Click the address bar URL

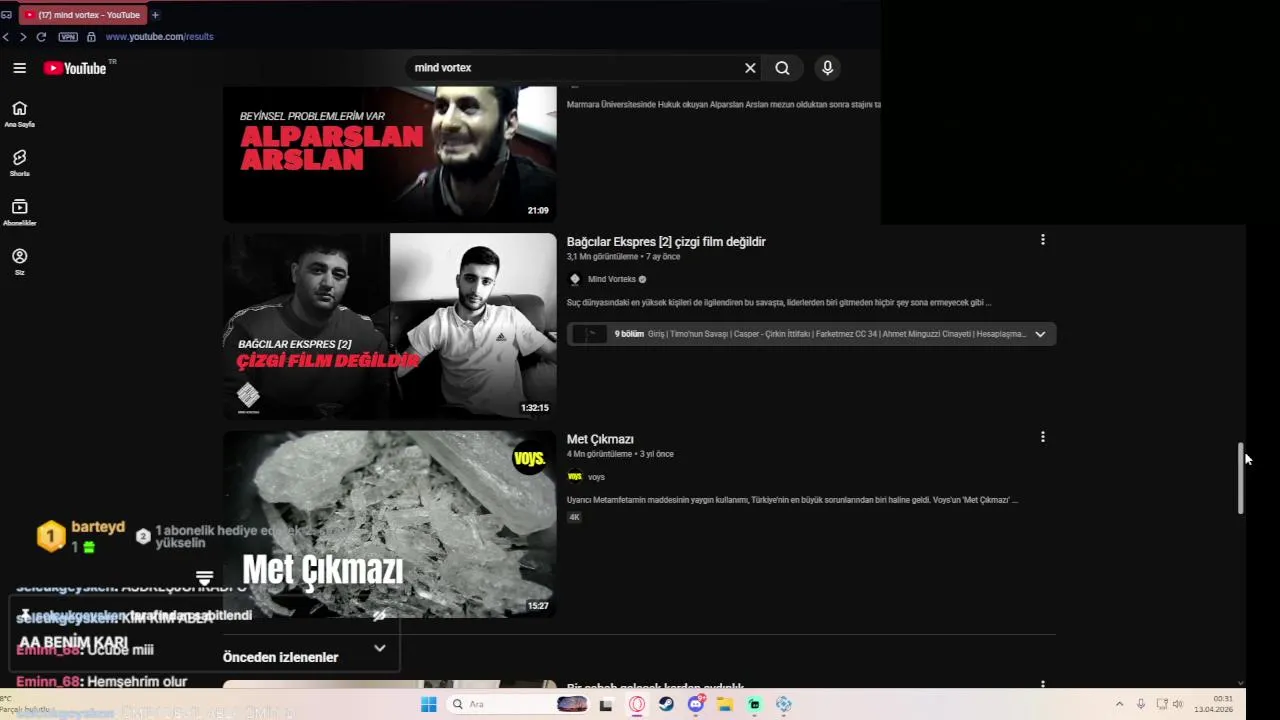159,37
